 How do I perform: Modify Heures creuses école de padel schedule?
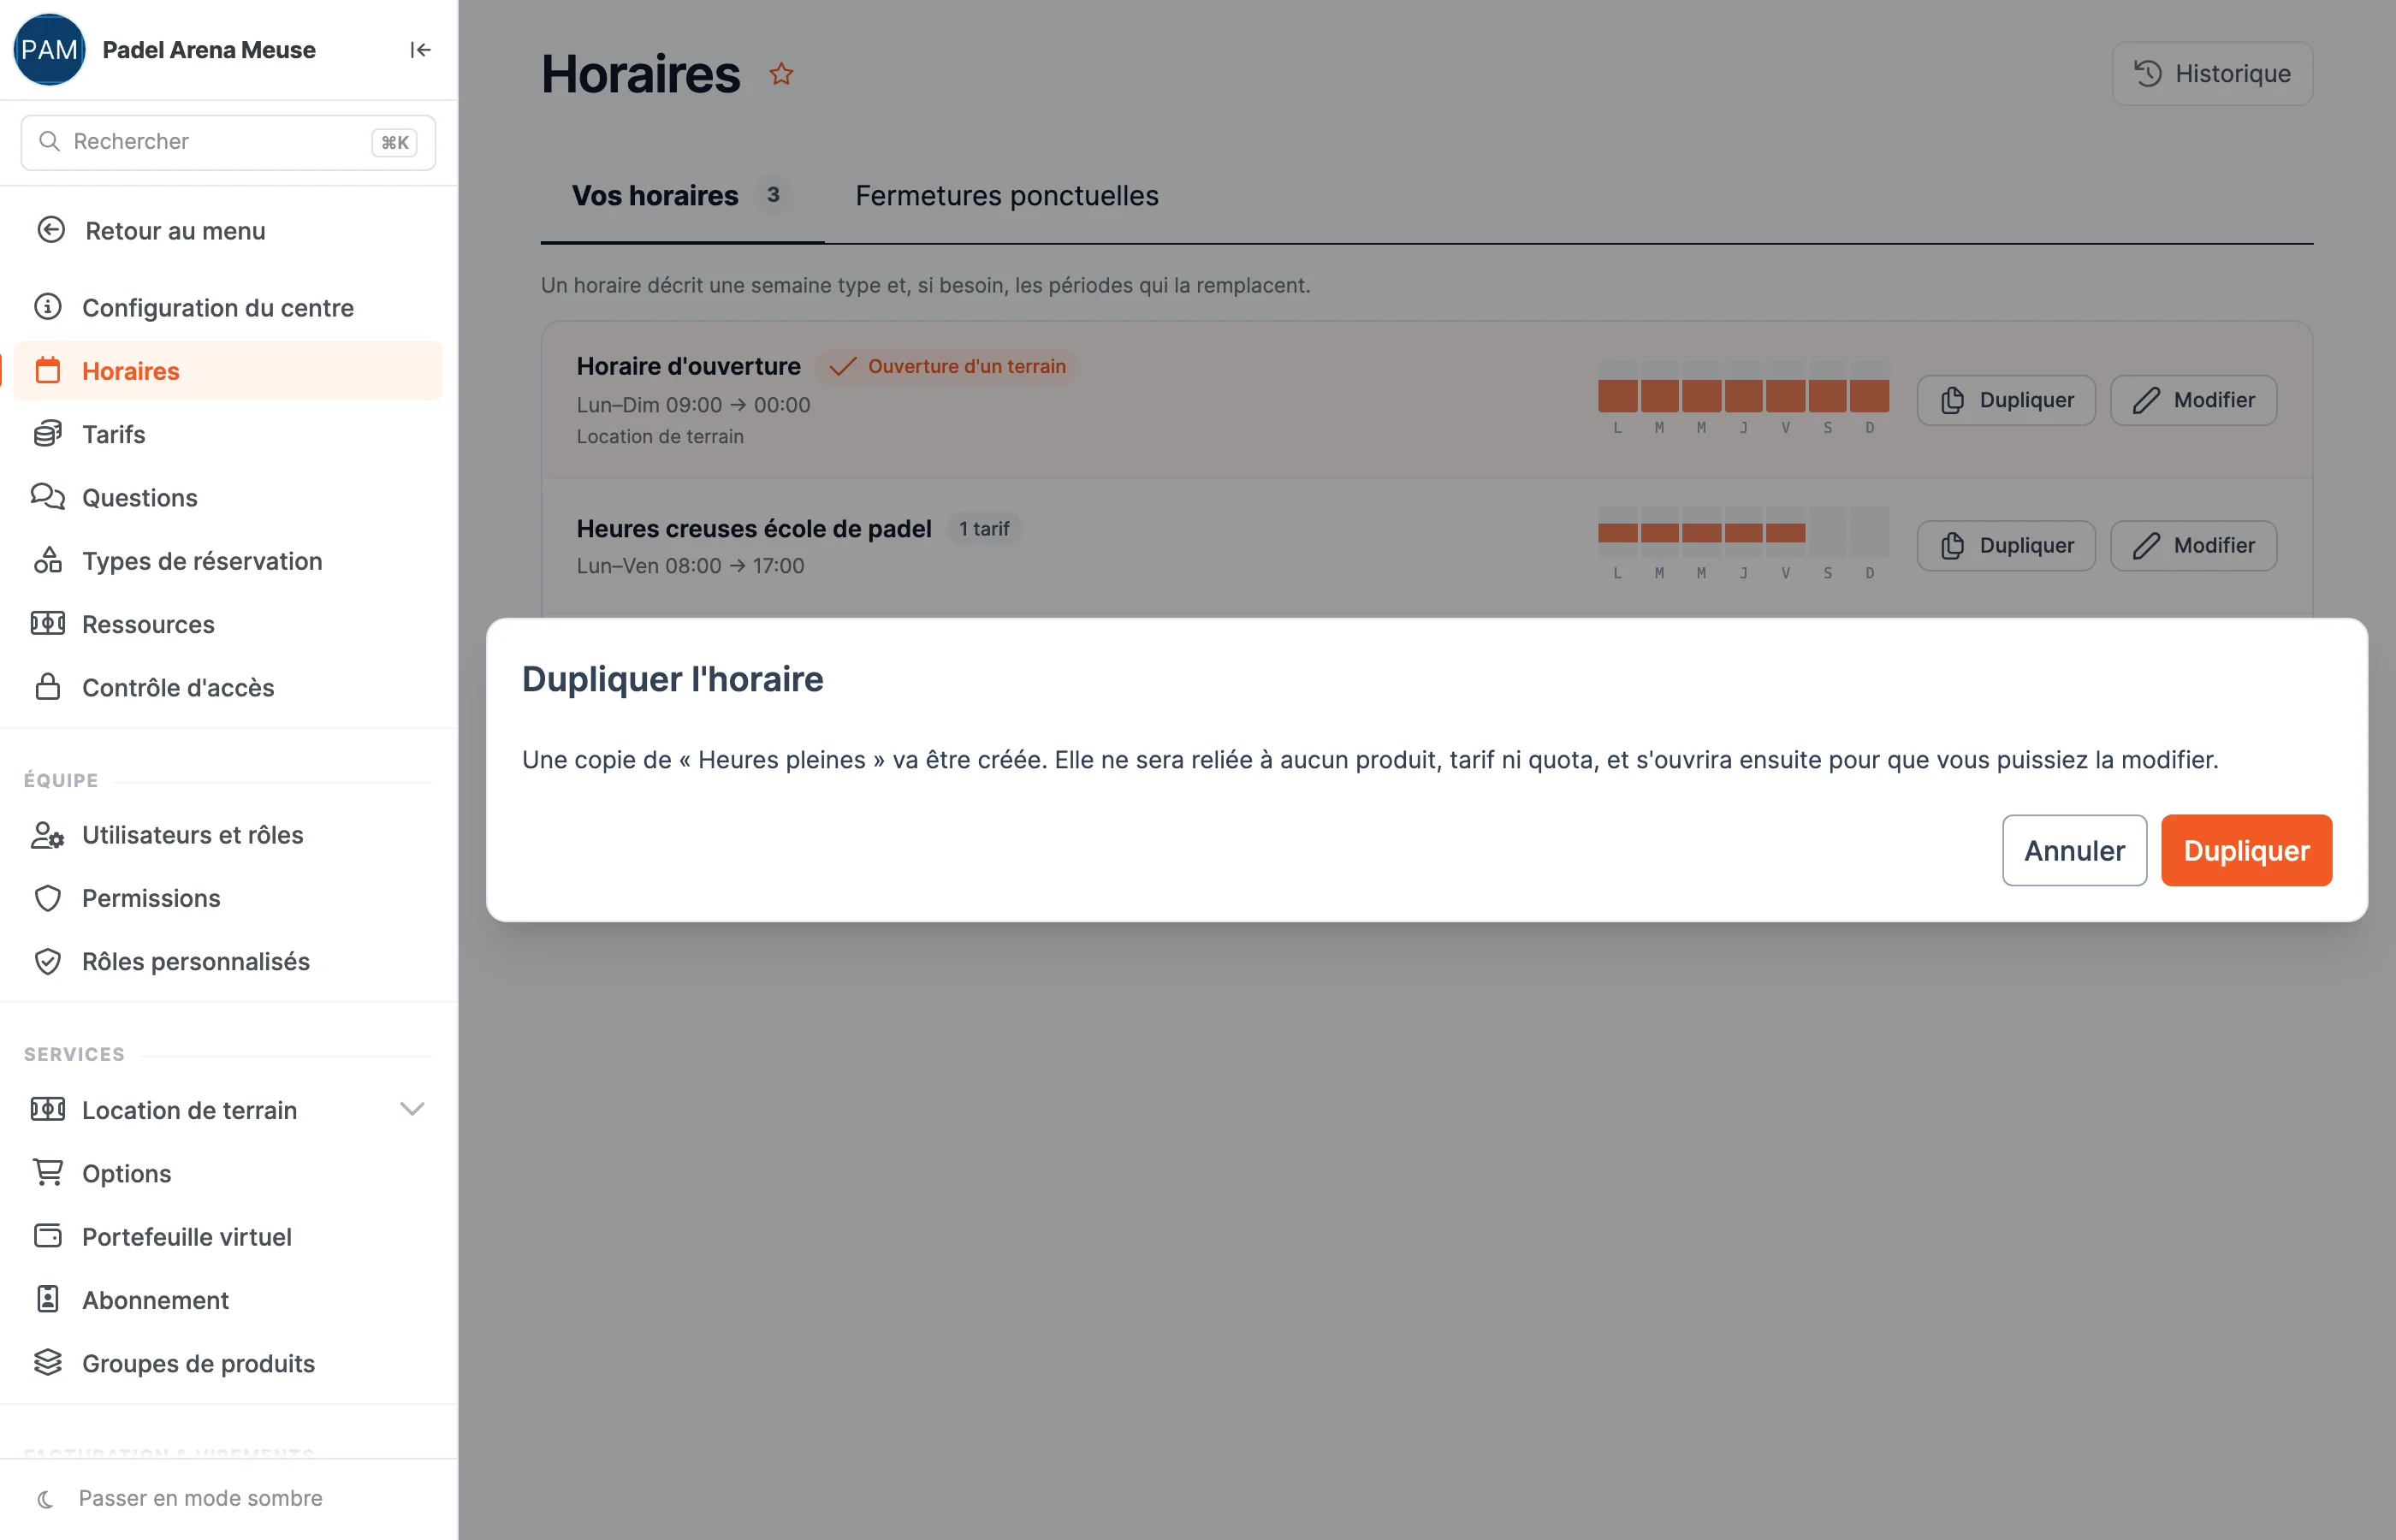(2194, 545)
